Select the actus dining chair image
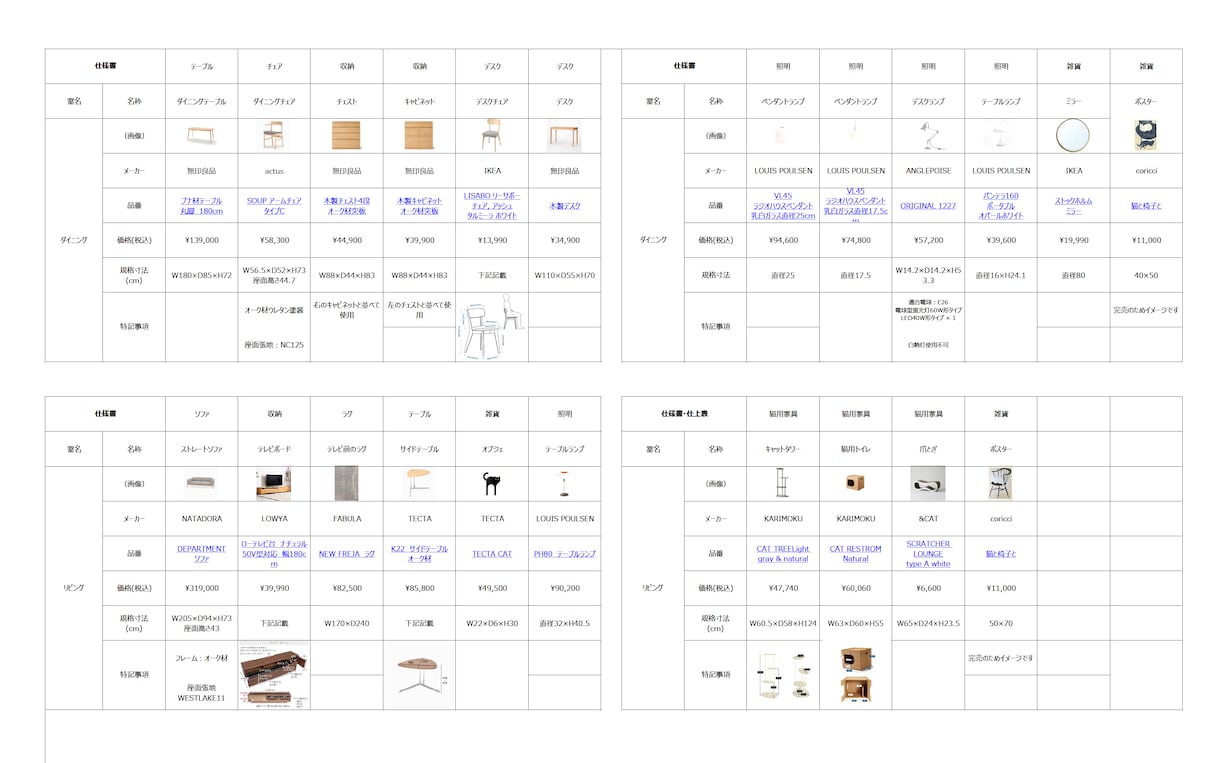This screenshot has width=1220, height=763. pyautogui.click(x=274, y=135)
